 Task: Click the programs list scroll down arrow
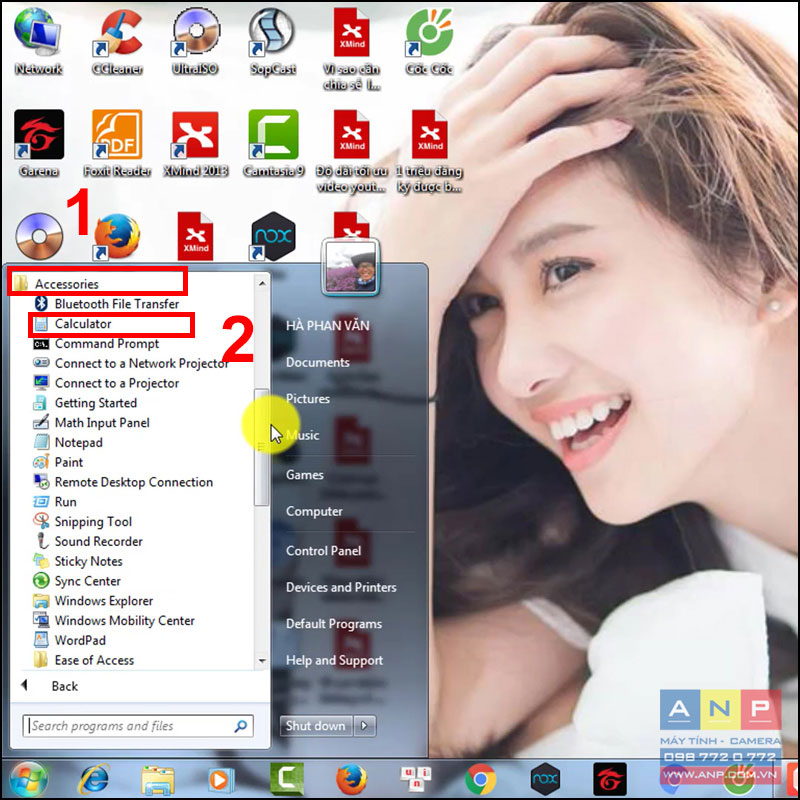pos(262,661)
